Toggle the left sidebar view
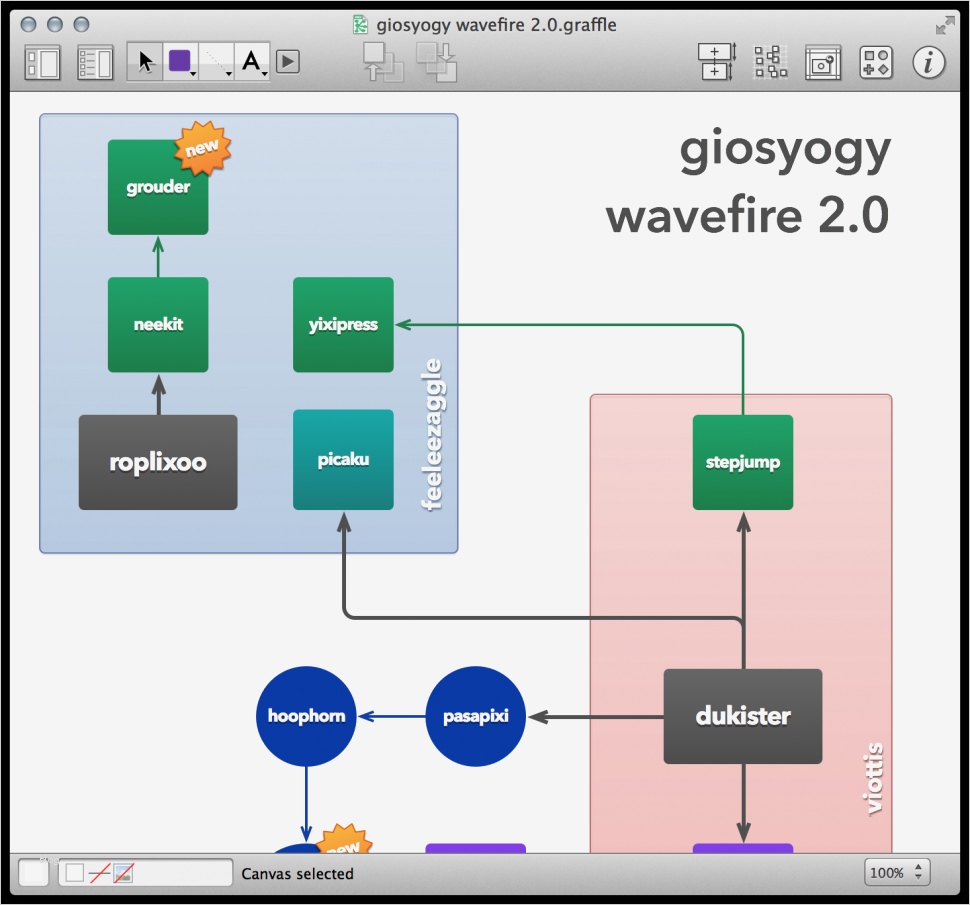 (x=41, y=62)
